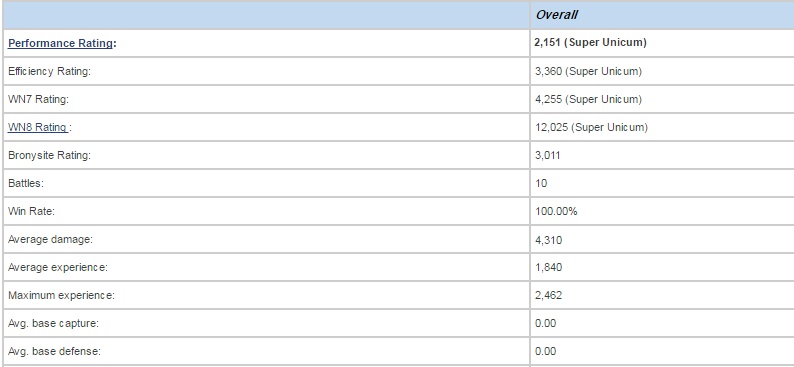The width and height of the screenshot is (794, 367).
Task: Select the 3,011 Bronysite value
Action: click(x=548, y=155)
